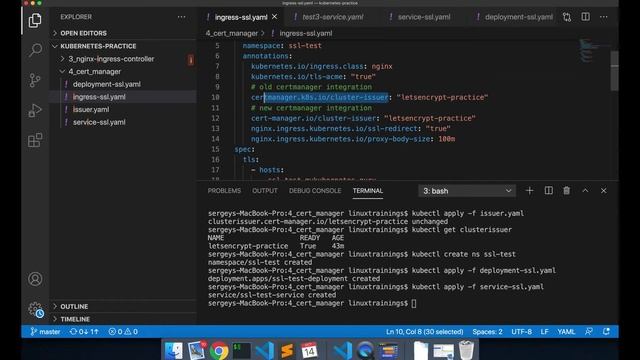Kill terminal with the trash icon

tap(567, 191)
